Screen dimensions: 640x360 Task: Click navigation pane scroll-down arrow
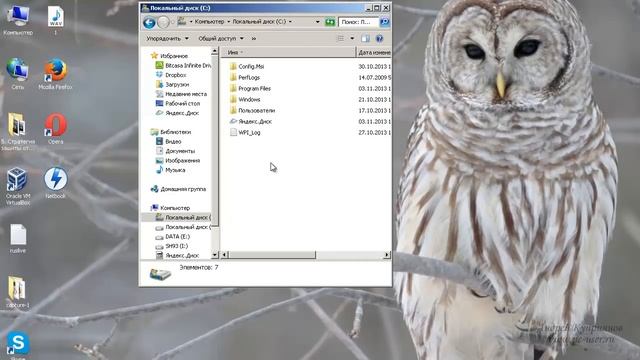215,255
